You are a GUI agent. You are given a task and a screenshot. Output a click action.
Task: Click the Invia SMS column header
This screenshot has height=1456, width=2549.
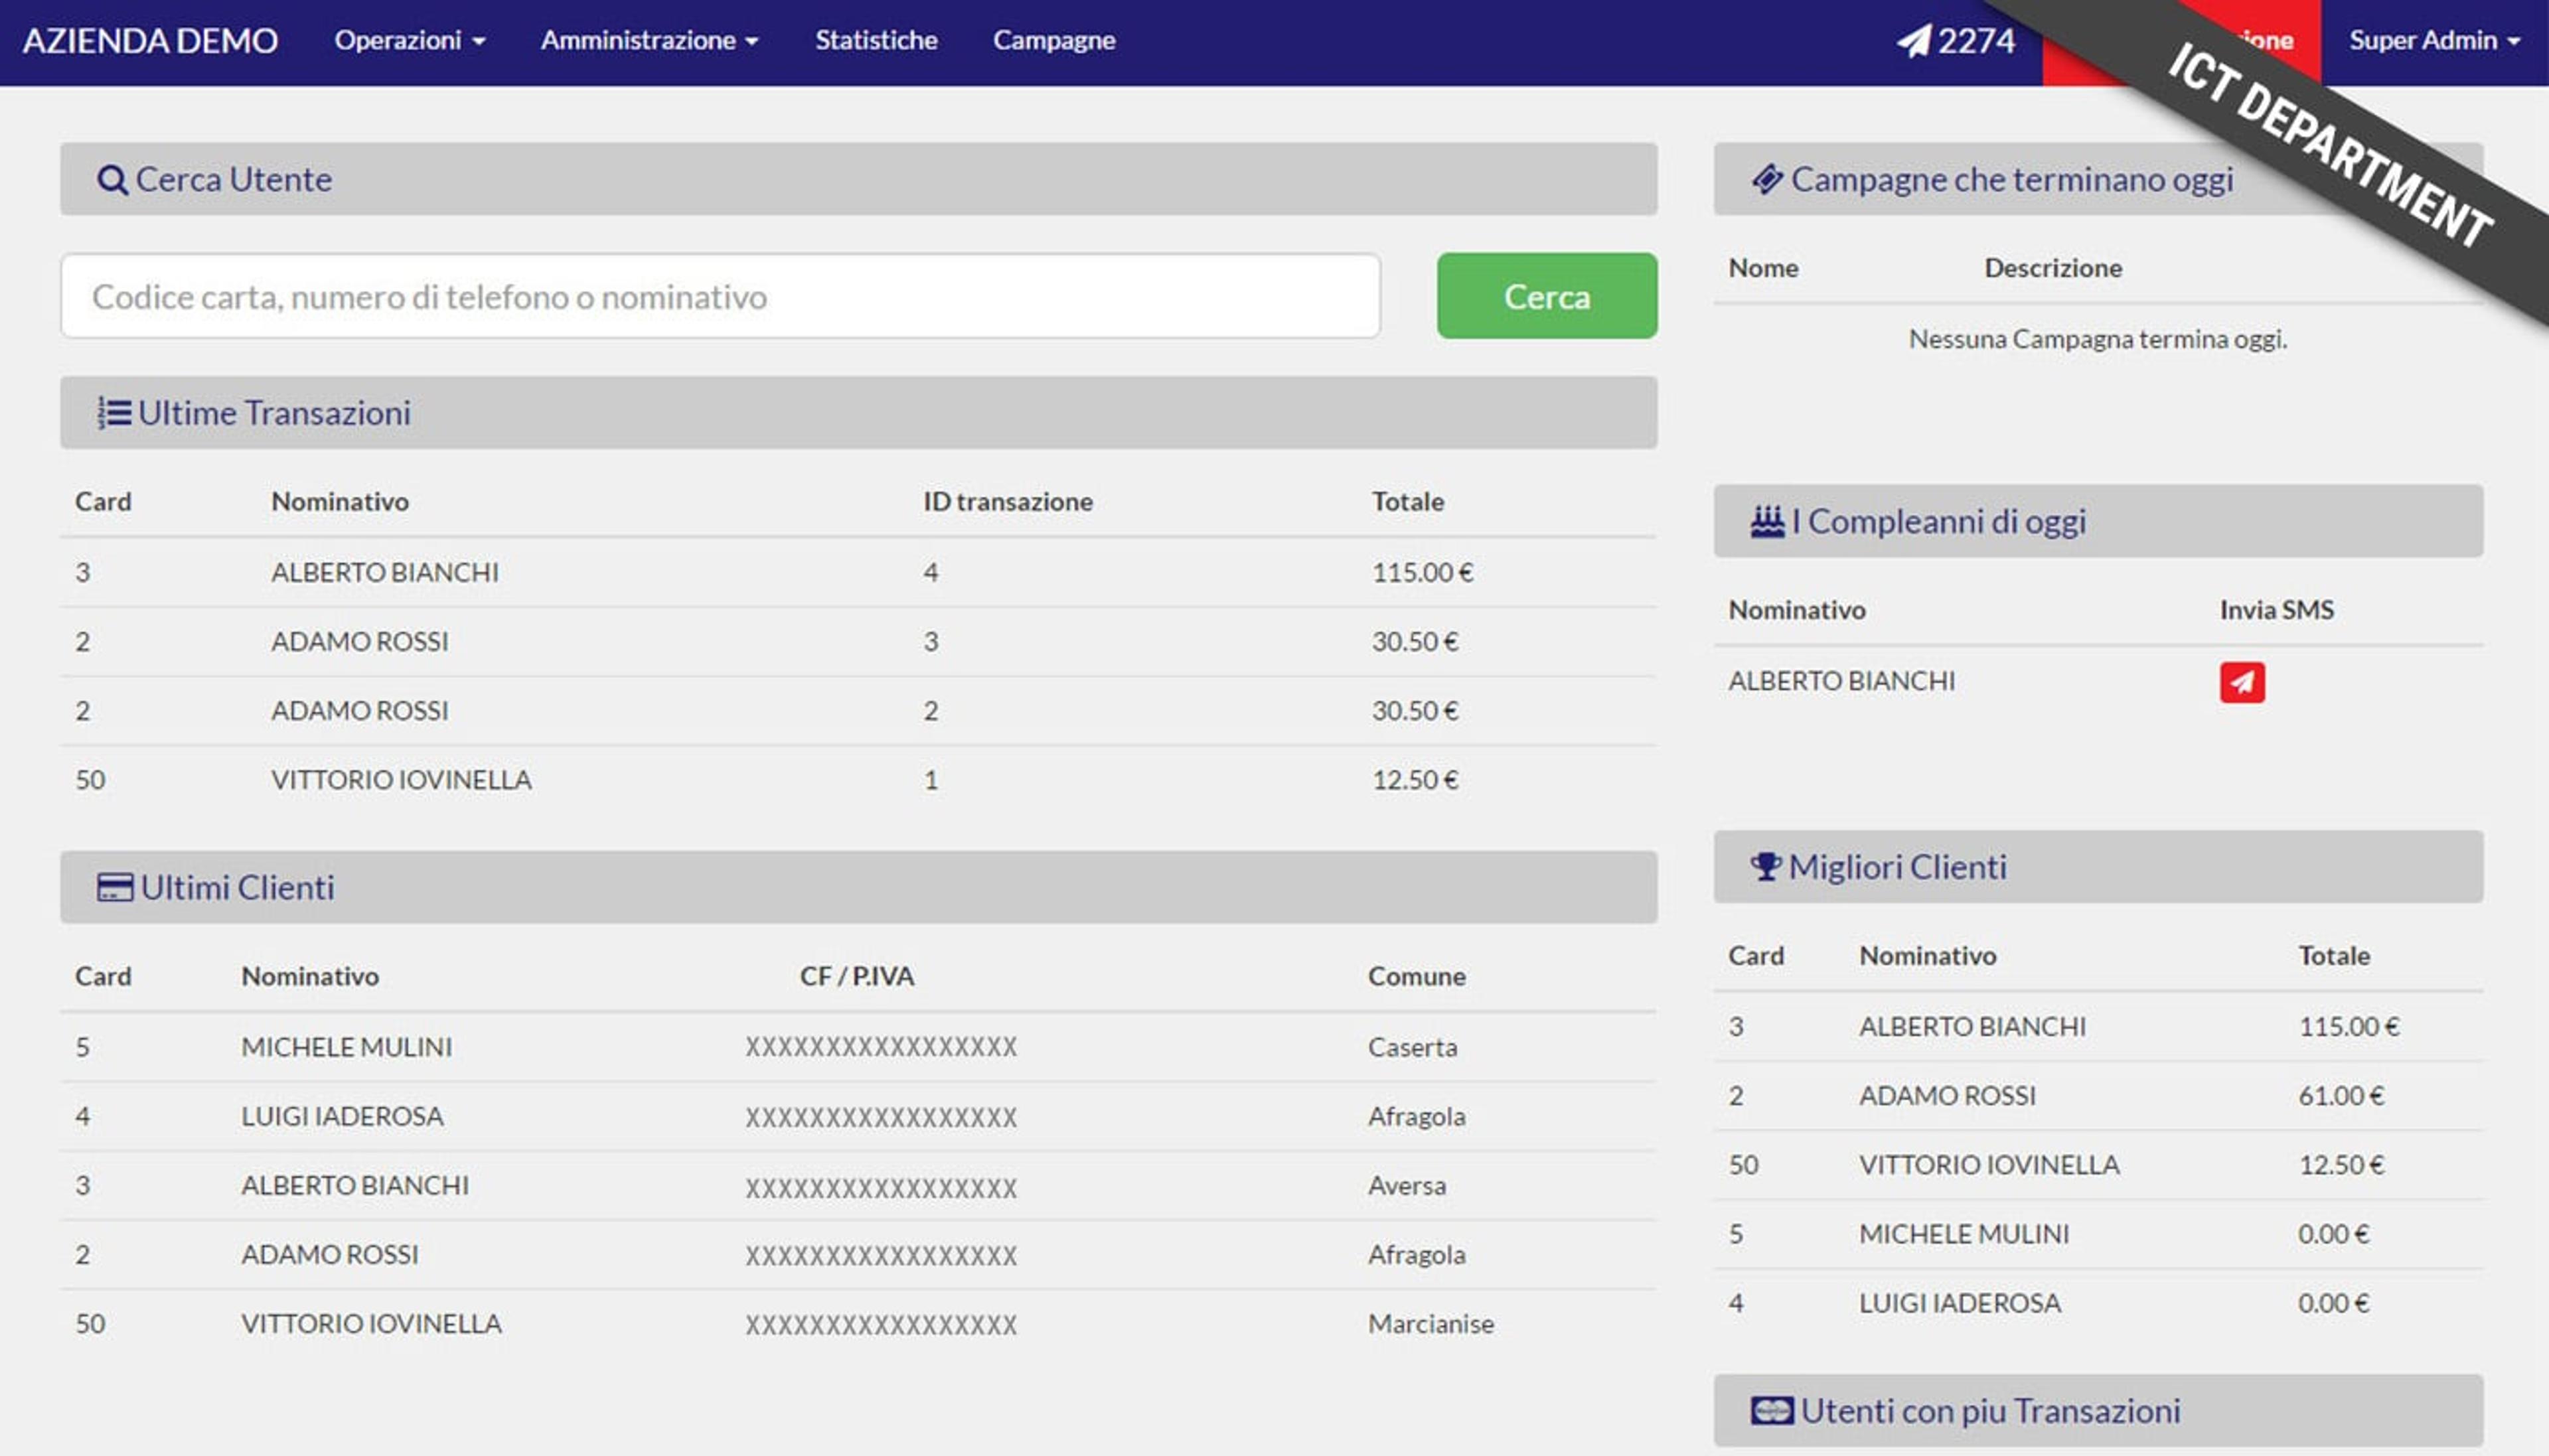click(x=2277, y=610)
